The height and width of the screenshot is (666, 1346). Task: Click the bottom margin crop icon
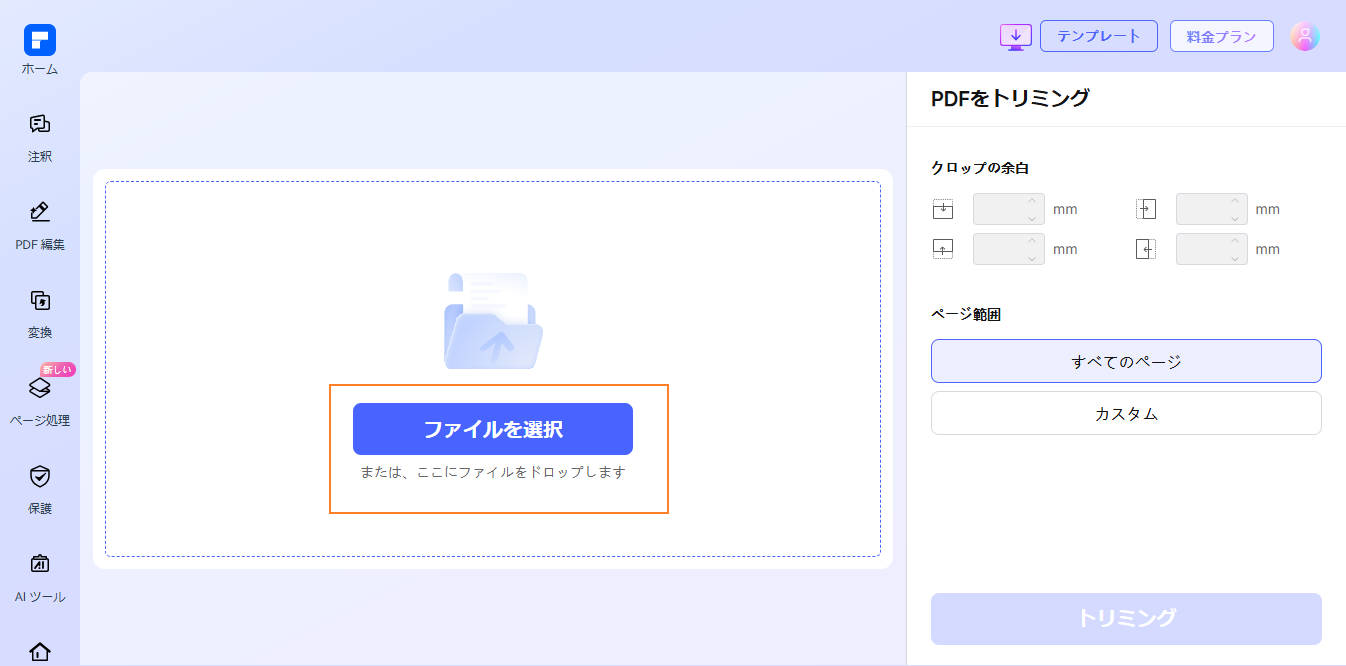click(943, 249)
